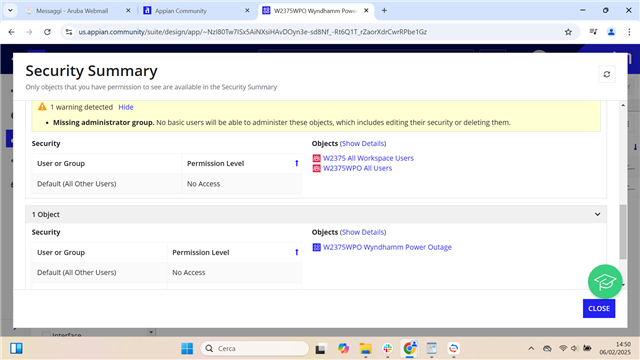This screenshot has width=640, height=360.
Task: Open Chrome profile avatar icon
Action: [611, 32]
